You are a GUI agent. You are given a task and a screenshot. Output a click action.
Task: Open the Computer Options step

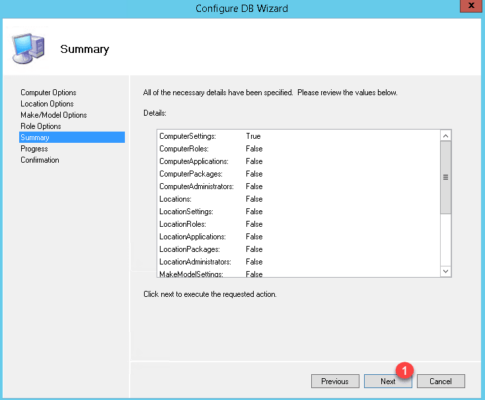tap(48, 92)
